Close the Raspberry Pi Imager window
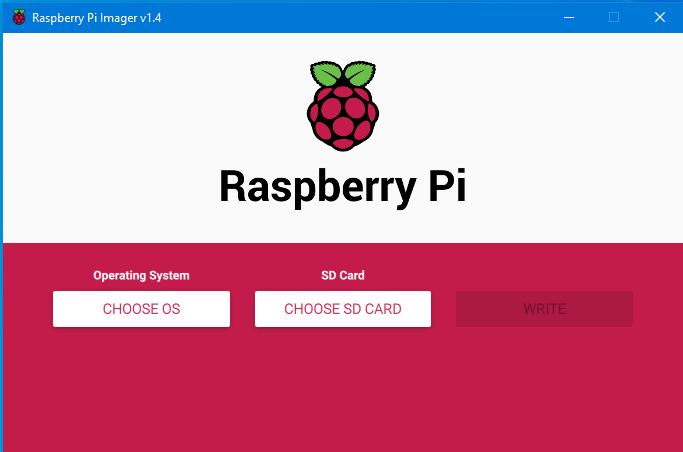The image size is (683, 452). click(660, 17)
